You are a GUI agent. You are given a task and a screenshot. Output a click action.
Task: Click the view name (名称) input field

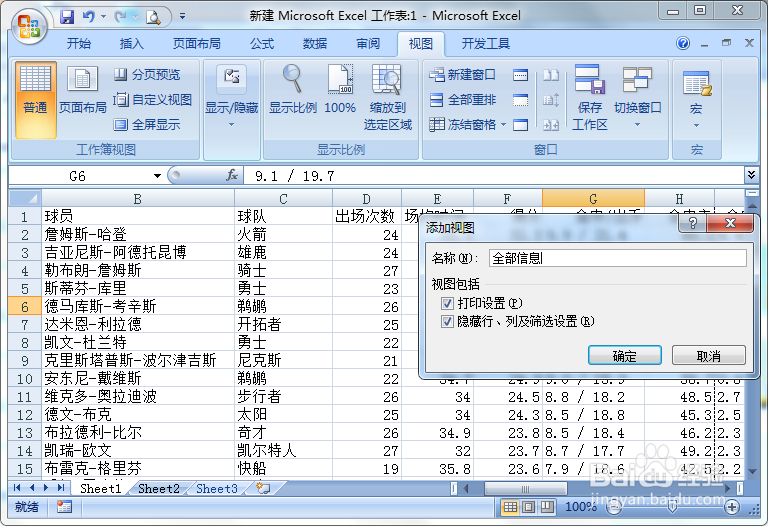(x=618, y=258)
